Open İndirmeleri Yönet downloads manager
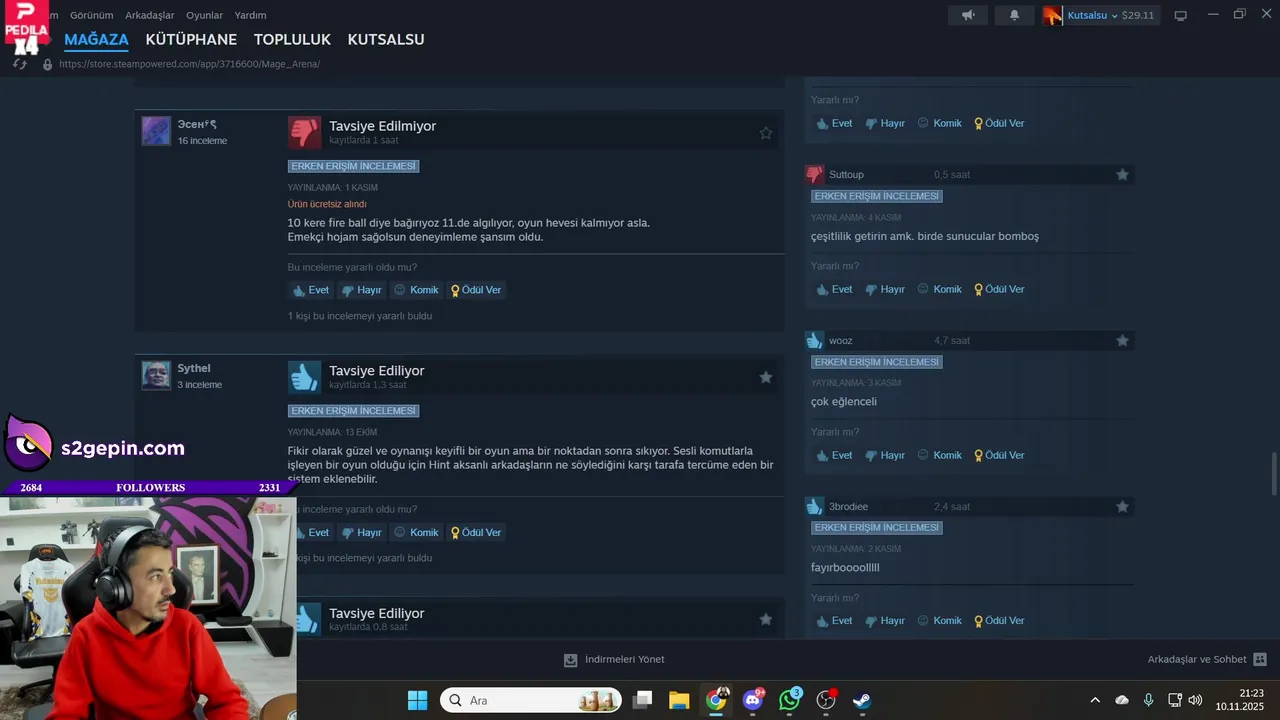The width and height of the screenshot is (1280, 720). 614,660
